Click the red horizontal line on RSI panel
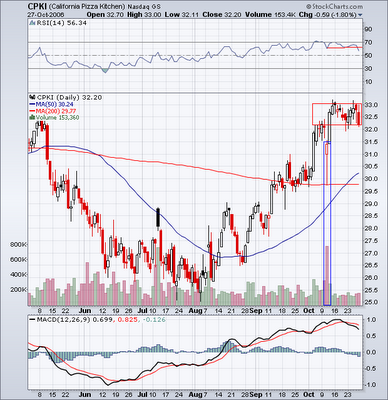This screenshot has width=388, height=400. 344,48
